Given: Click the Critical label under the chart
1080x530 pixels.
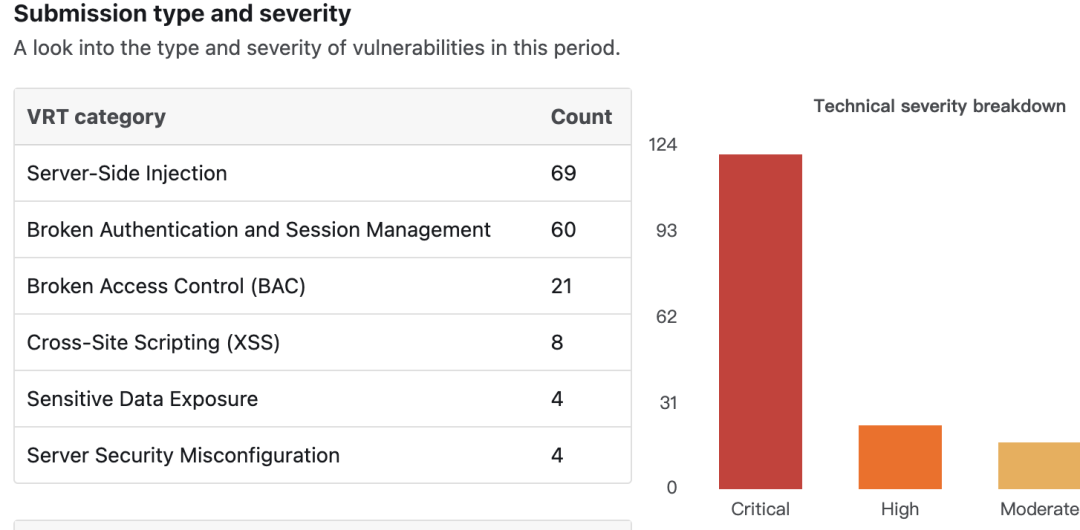Looking at the screenshot, I should pyautogui.click(x=761, y=509).
